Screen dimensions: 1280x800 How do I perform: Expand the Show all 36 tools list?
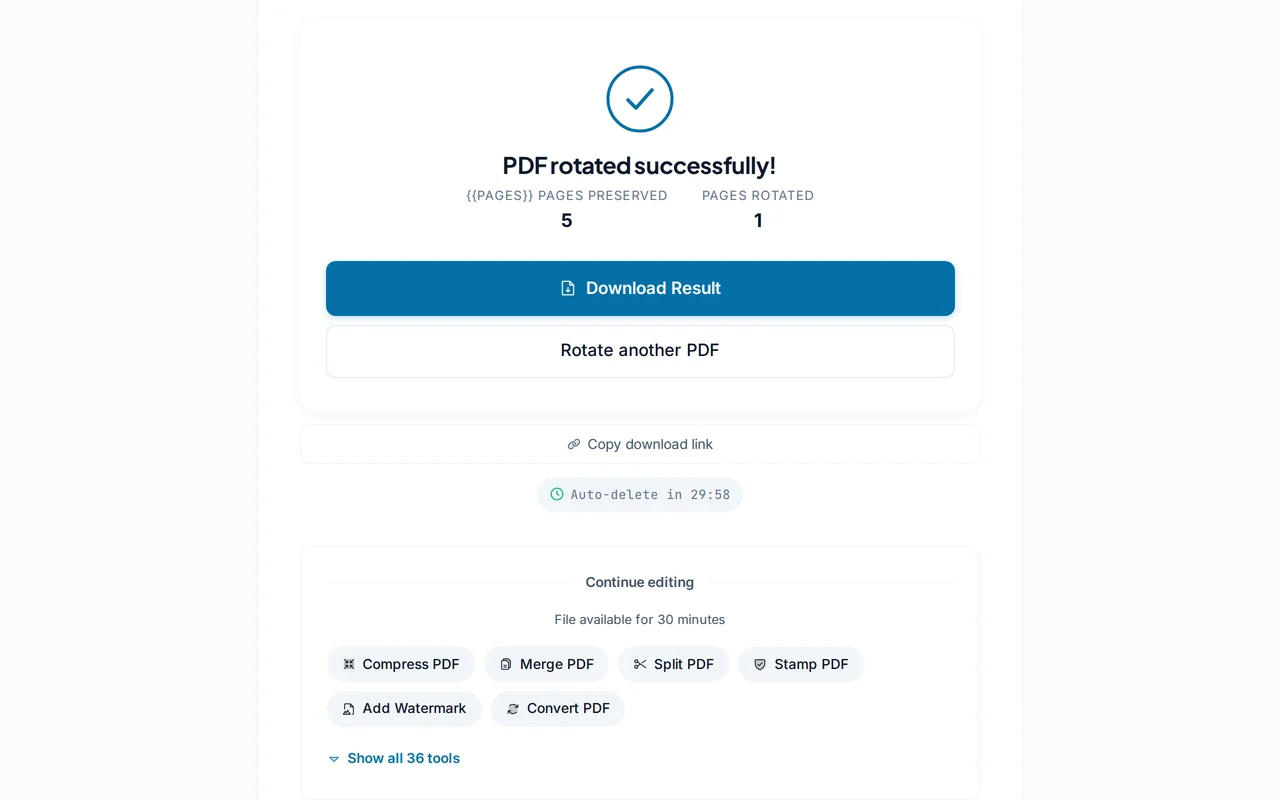pos(403,758)
